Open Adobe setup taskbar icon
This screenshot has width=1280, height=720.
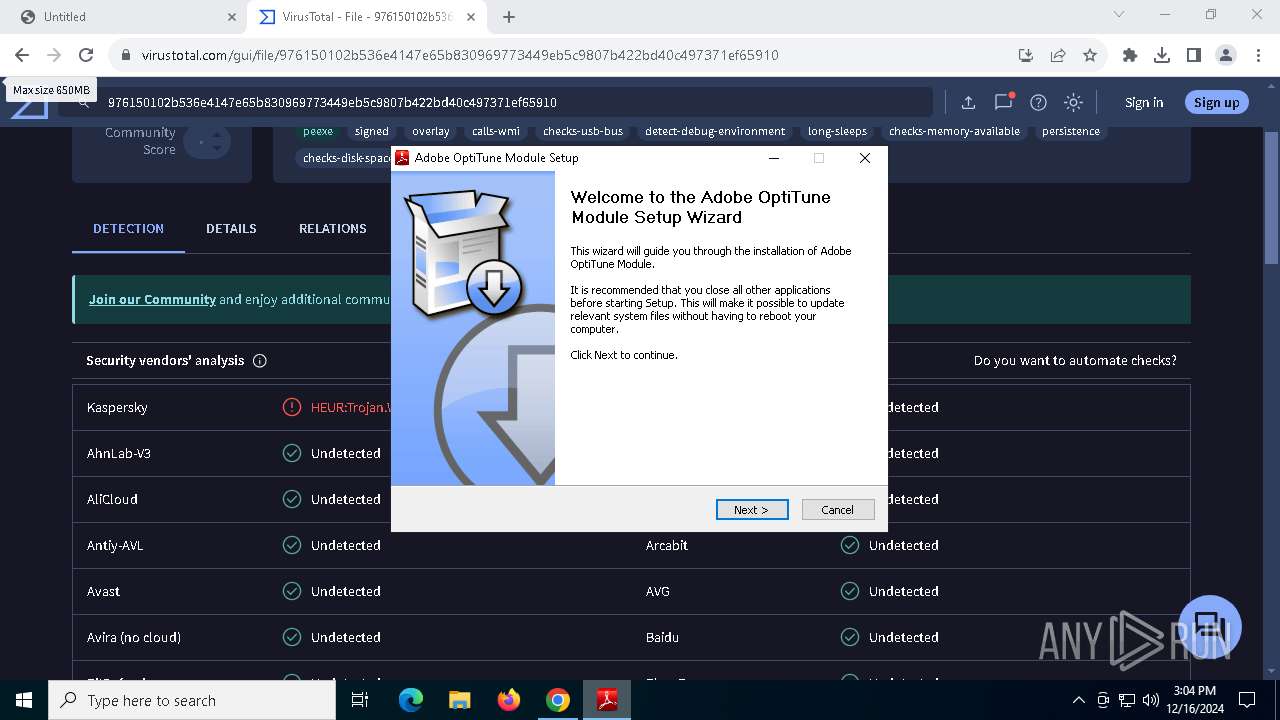pyautogui.click(x=607, y=700)
